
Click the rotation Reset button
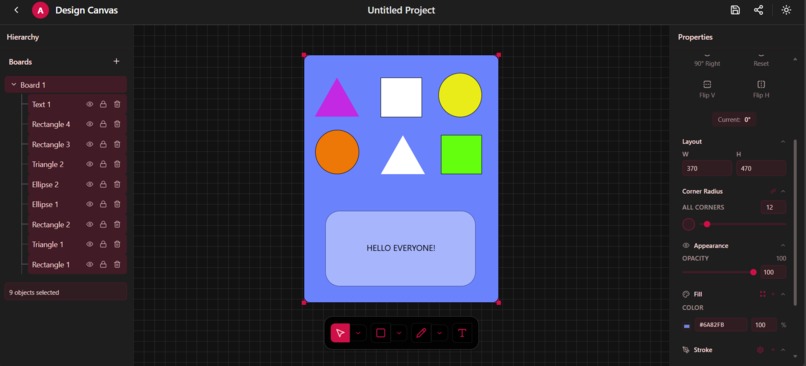[761, 60]
